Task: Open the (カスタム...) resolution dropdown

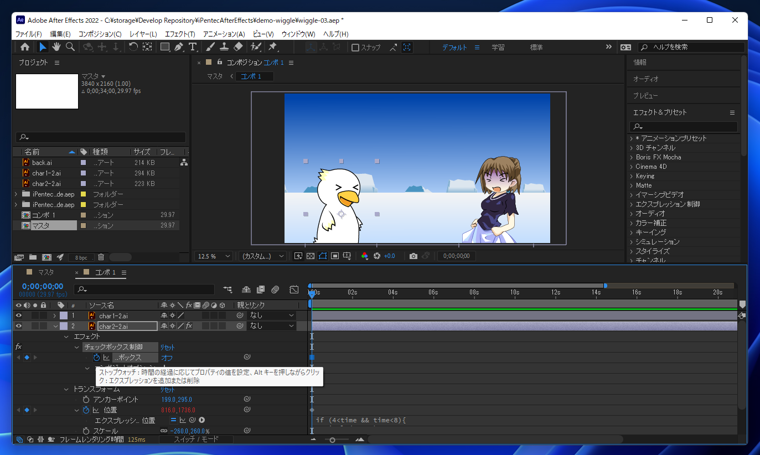Action: coord(262,256)
